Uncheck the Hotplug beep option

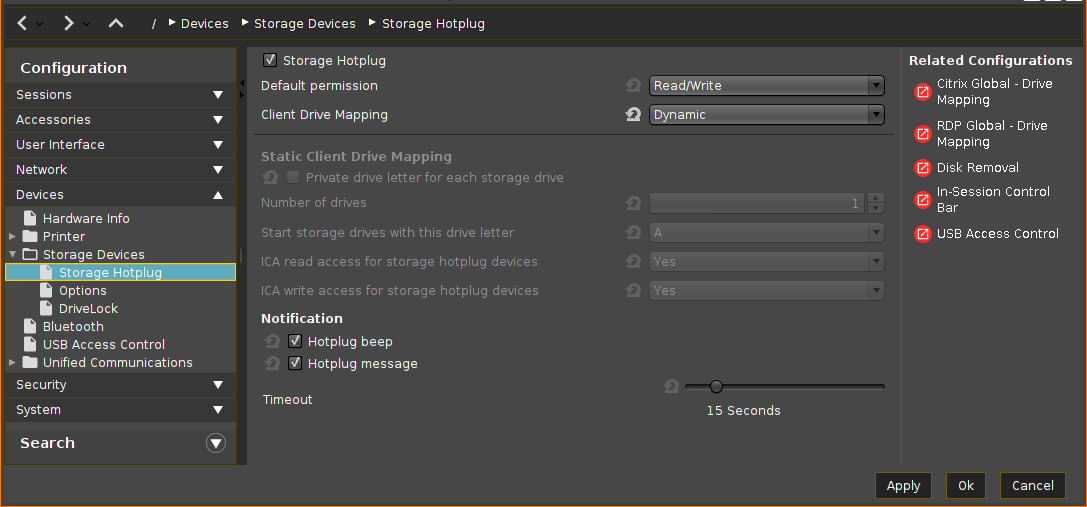pyautogui.click(x=295, y=342)
